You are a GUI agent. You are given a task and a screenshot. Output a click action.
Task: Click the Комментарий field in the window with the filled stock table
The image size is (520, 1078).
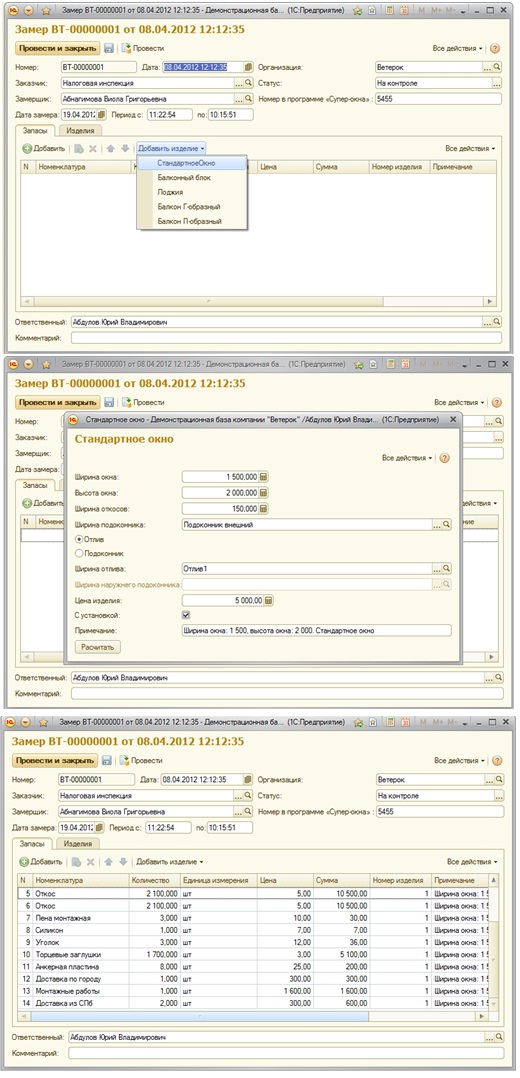285,1053
